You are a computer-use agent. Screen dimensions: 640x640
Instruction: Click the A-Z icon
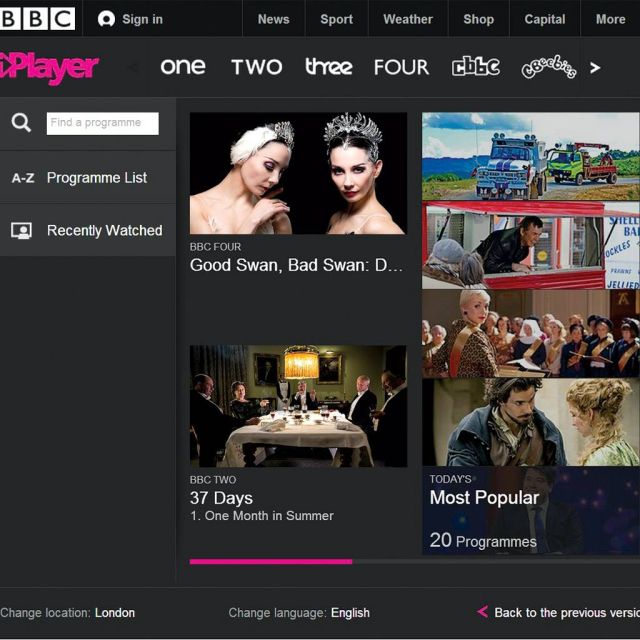pyautogui.click(x=23, y=178)
